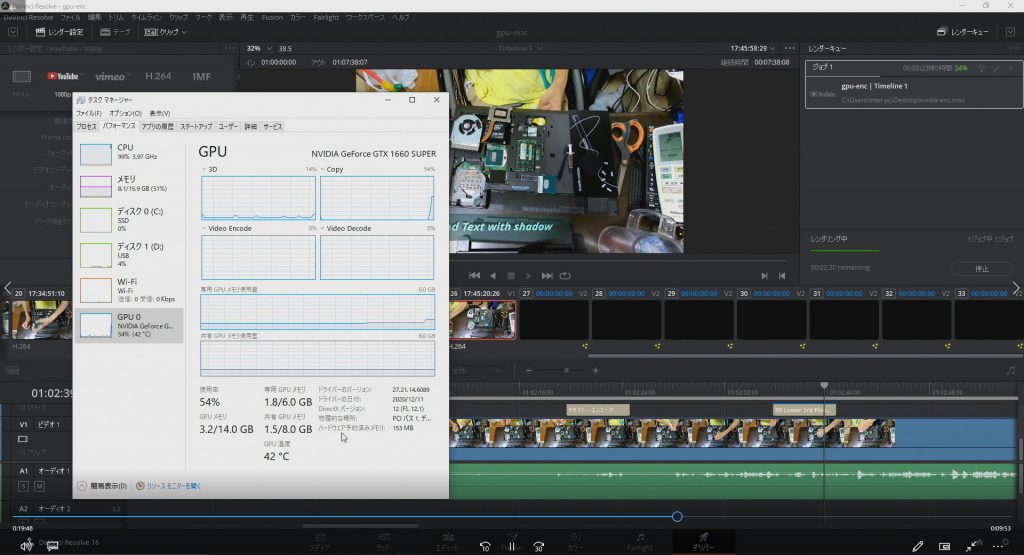
Task: Click the forward 30 seconds icon
Action: (538, 546)
